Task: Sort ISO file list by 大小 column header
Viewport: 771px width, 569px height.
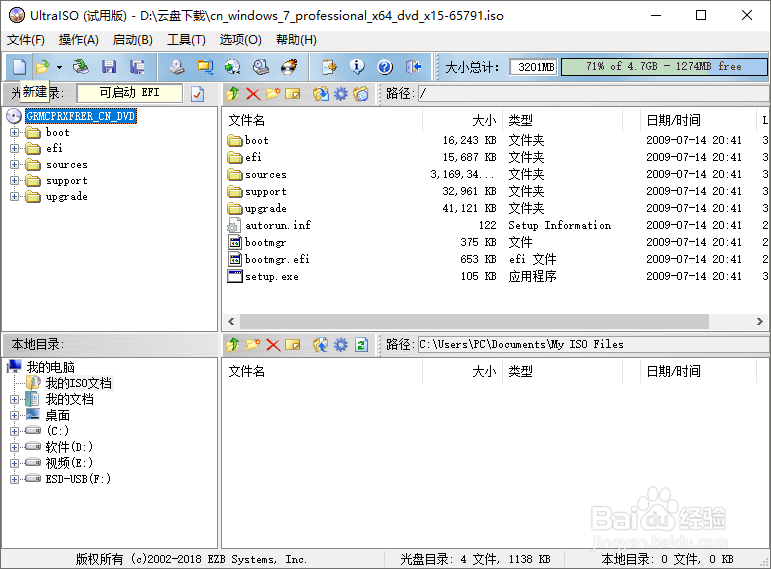Action: pos(462,120)
